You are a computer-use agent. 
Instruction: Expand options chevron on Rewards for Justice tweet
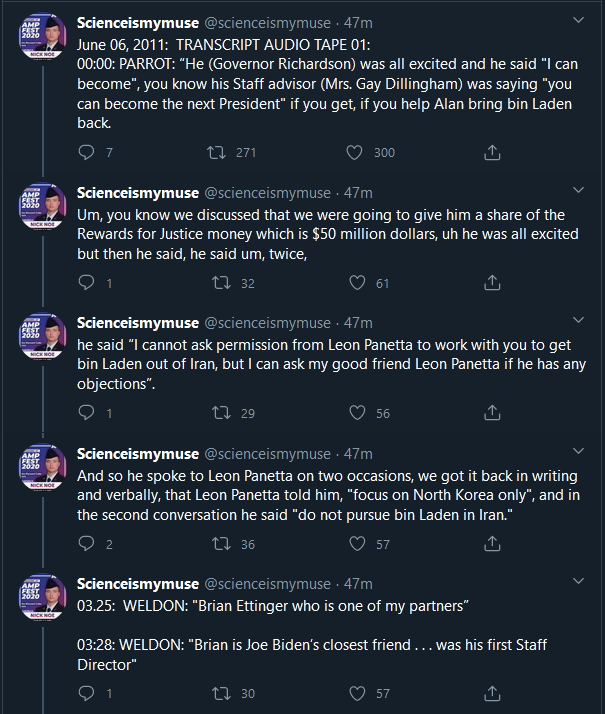tap(578, 190)
